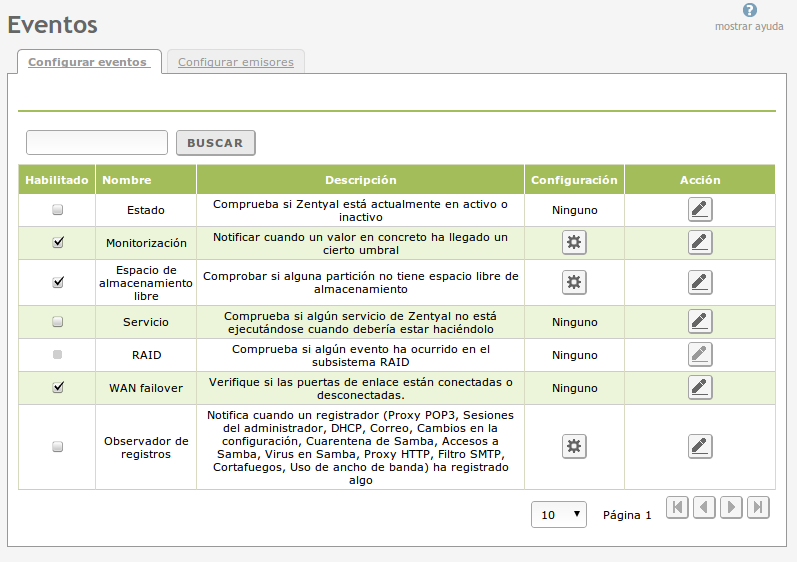Screen dimensions: 797x562
Task: Uncheck Espacio de almacenamiento libre
Action: [x=58, y=282]
